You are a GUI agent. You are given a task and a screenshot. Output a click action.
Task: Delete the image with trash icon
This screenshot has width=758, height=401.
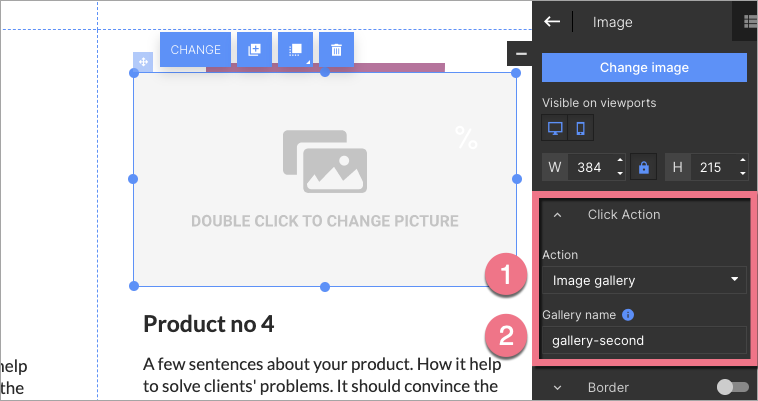click(x=336, y=50)
